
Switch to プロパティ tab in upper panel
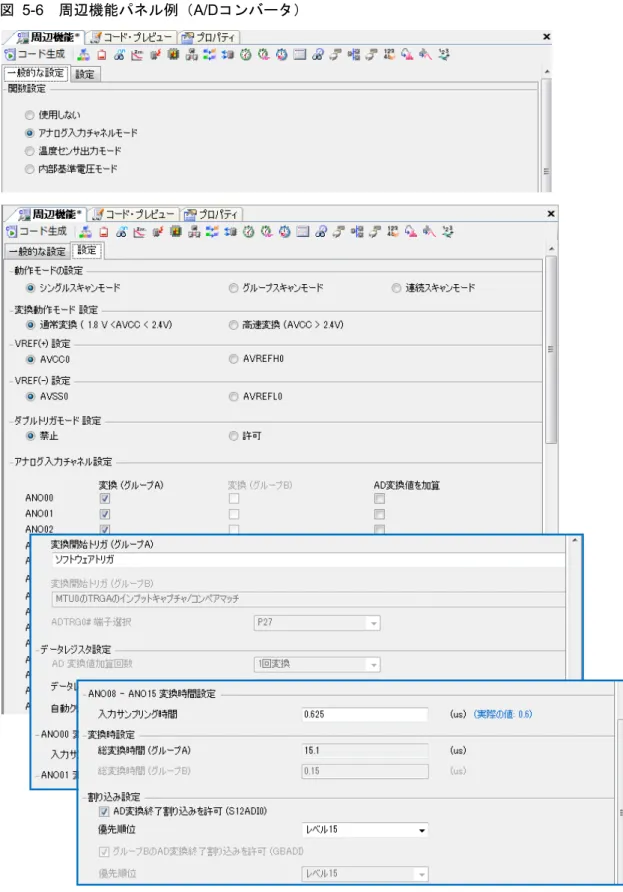(x=208, y=38)
